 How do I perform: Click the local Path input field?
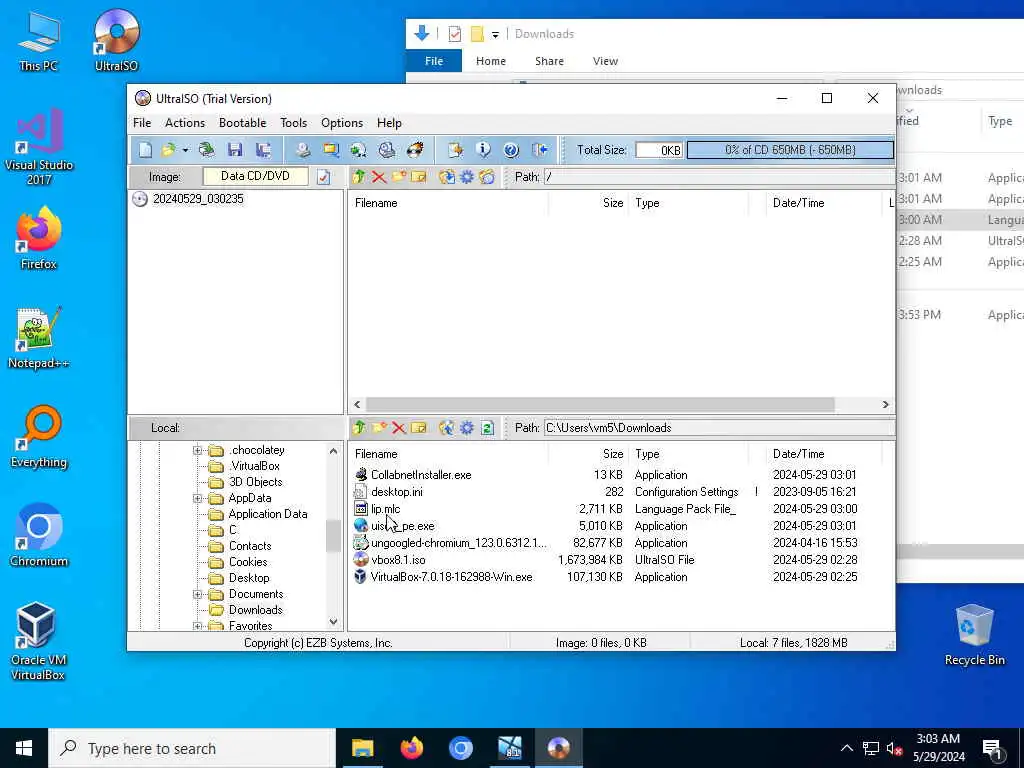point(719,428)
